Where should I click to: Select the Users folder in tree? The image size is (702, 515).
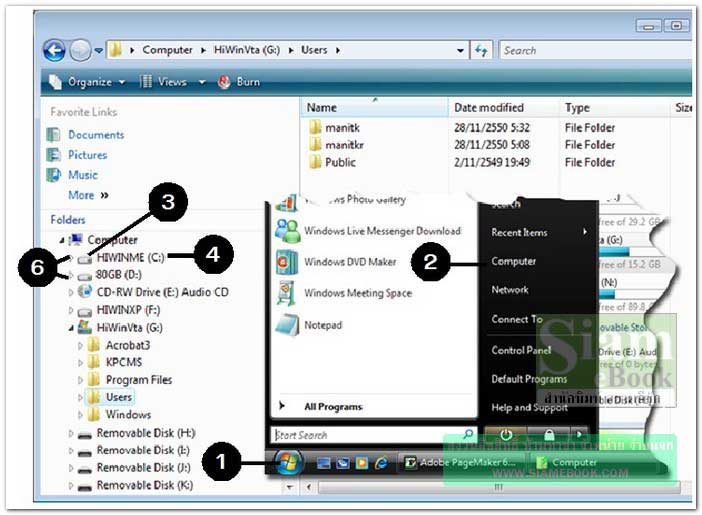(119, 397)
